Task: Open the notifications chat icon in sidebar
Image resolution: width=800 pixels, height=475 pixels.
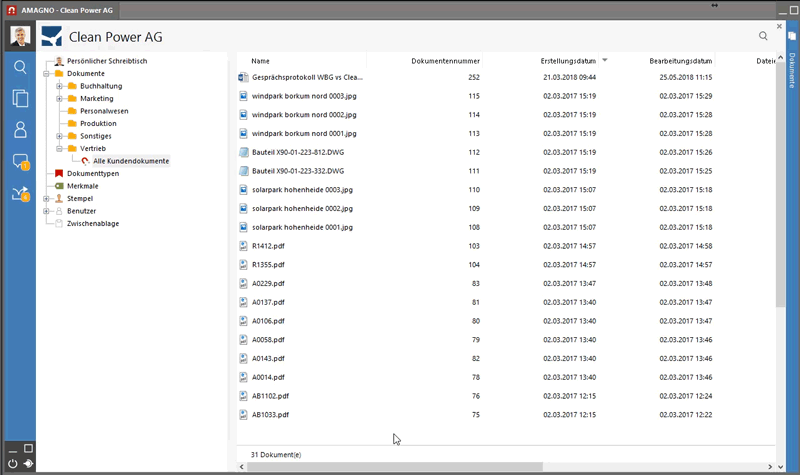Action: pos(20,162)
